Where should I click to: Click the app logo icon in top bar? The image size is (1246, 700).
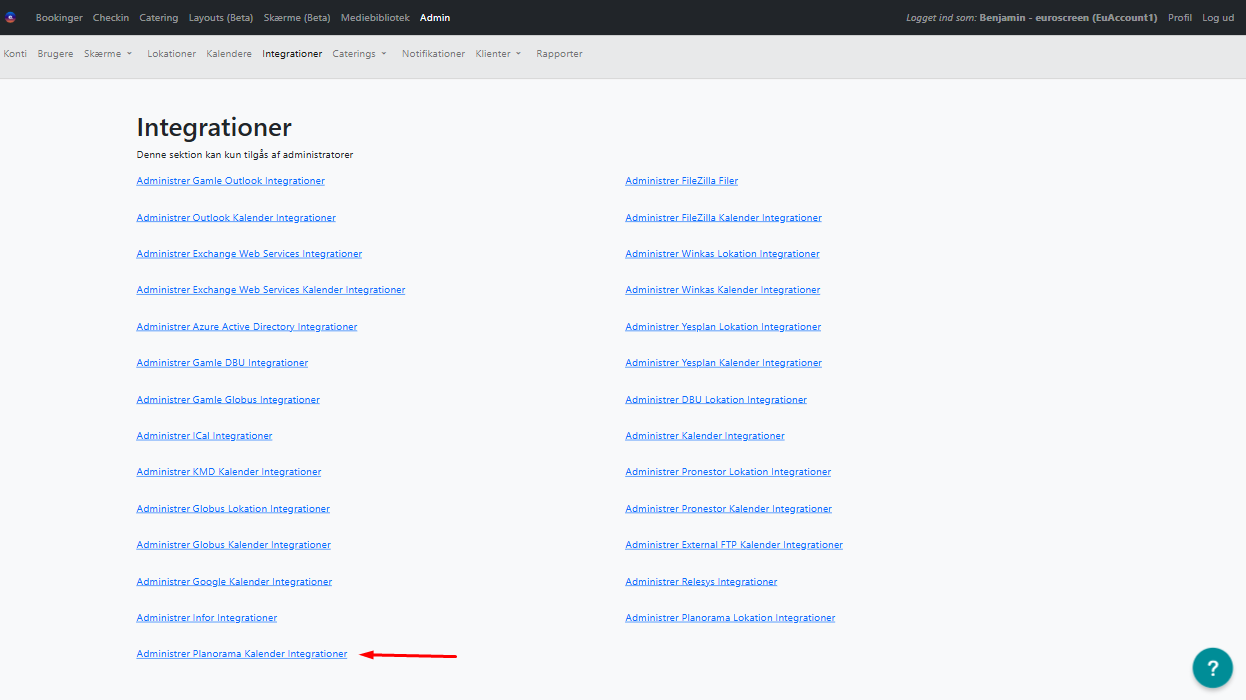coord(11,18)
